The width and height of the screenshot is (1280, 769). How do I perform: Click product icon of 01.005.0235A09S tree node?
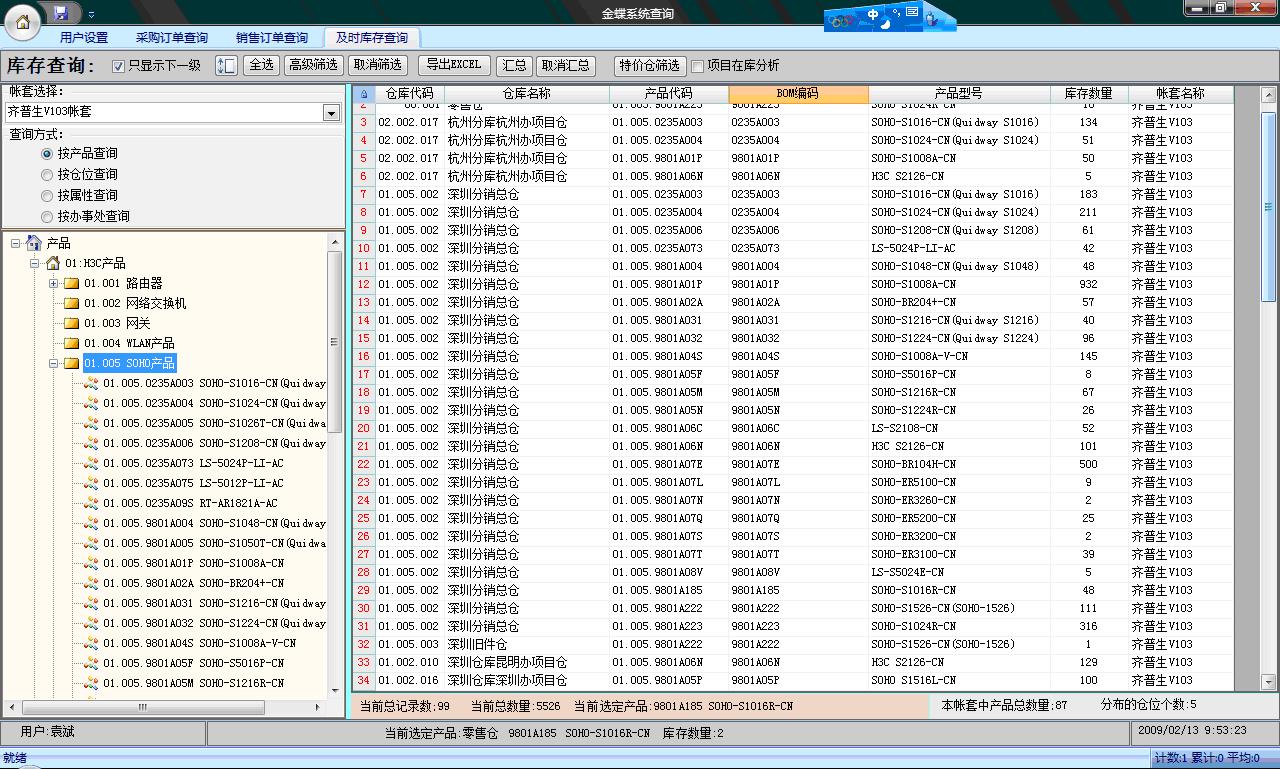coord(91,503)
